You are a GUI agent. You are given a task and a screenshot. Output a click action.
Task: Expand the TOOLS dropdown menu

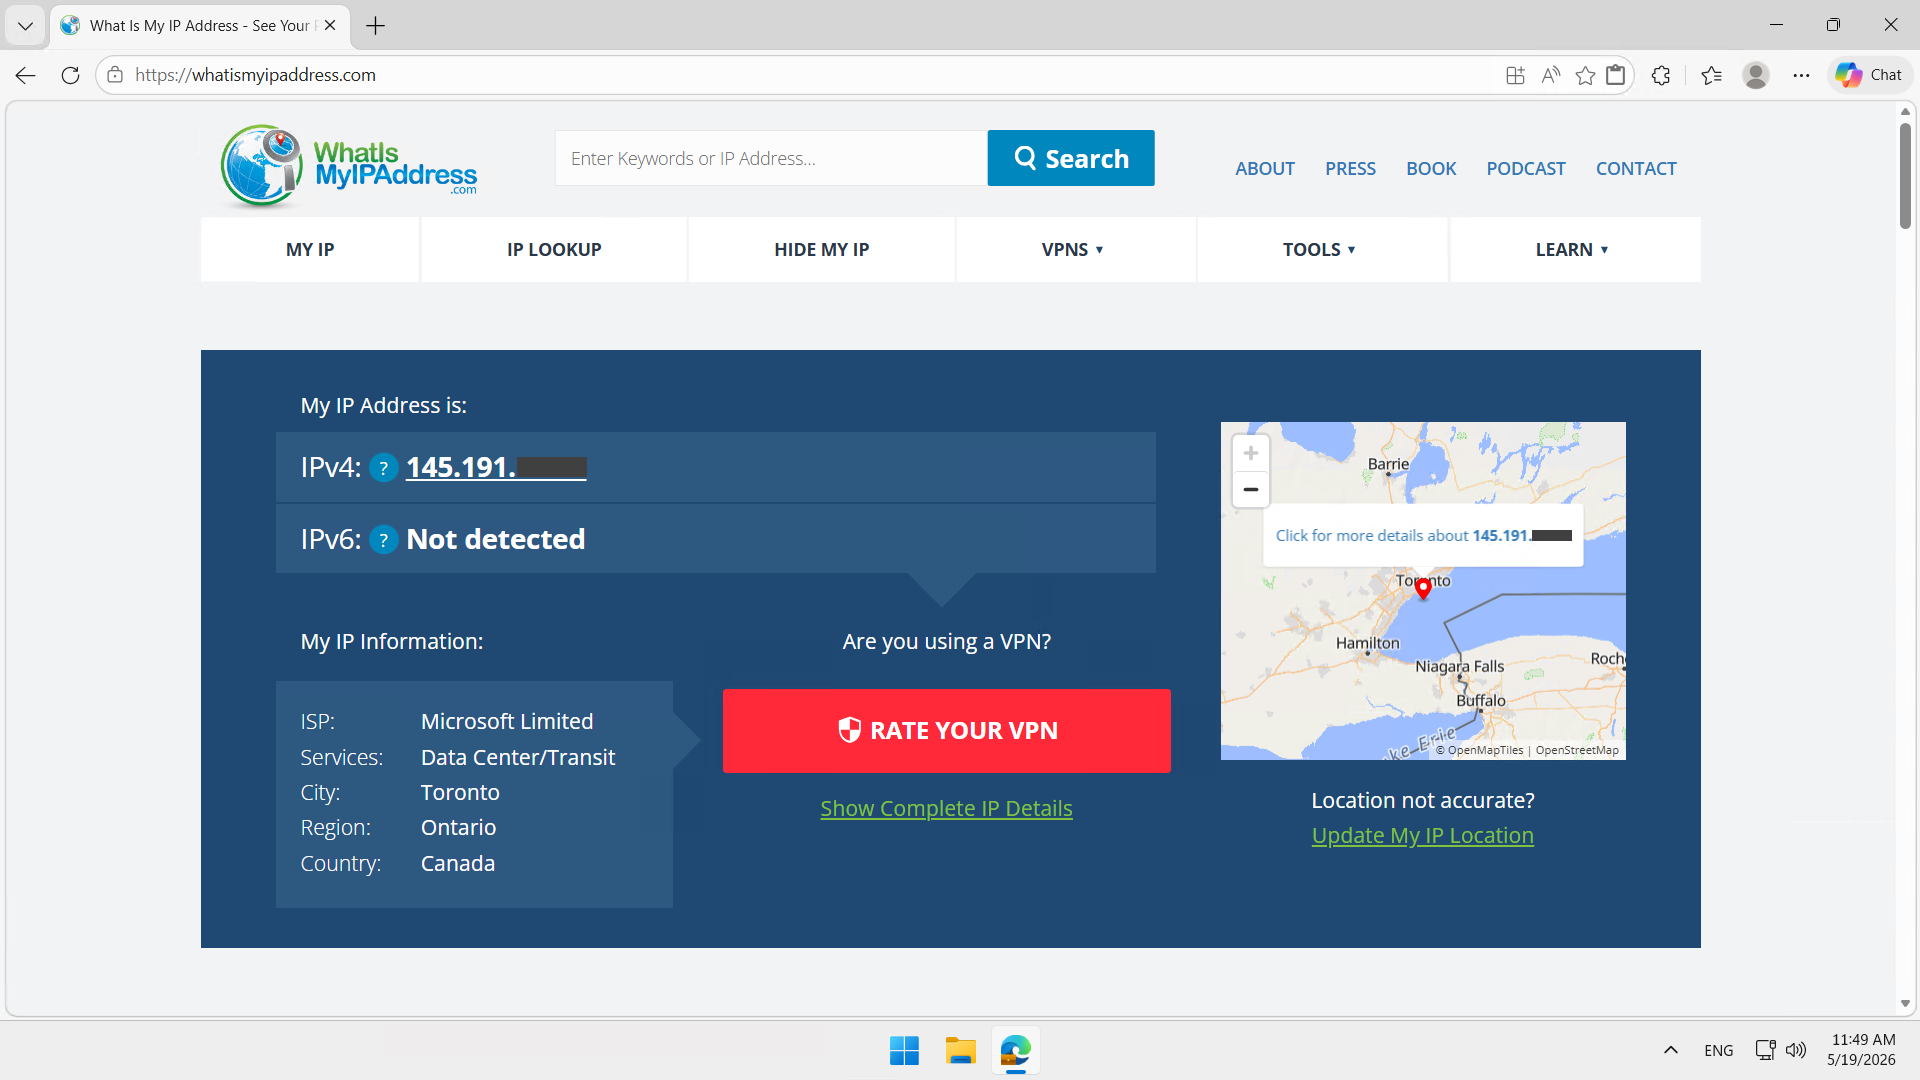tap(1321, 250)
